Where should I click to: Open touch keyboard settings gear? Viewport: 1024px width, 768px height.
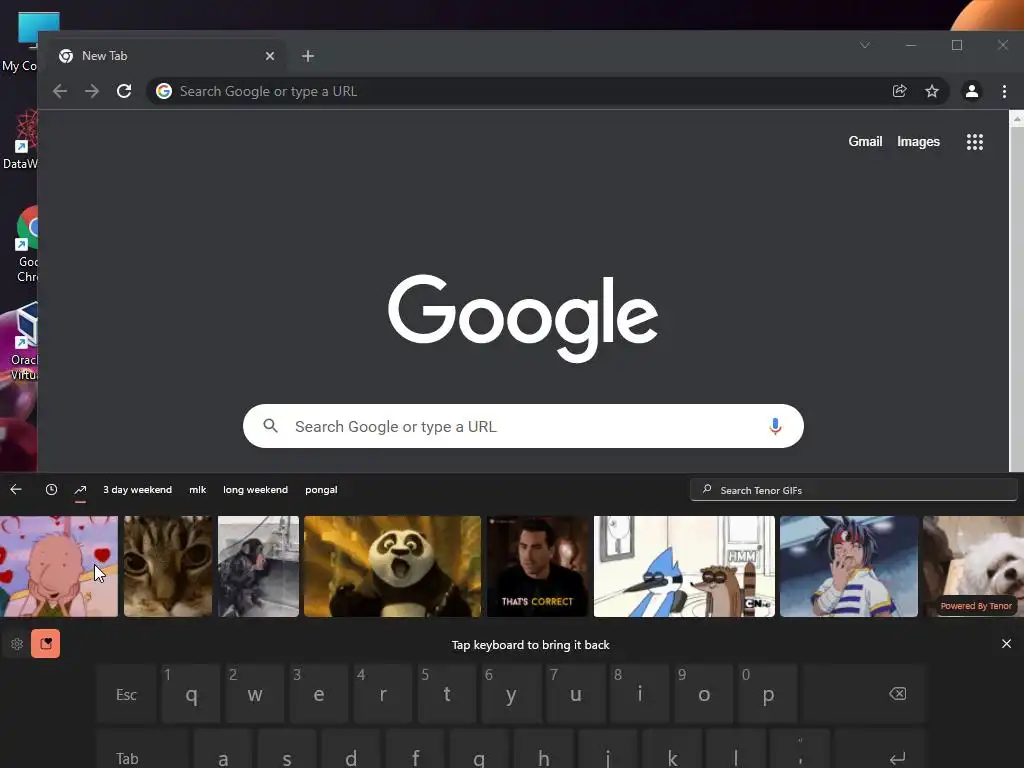17,644
